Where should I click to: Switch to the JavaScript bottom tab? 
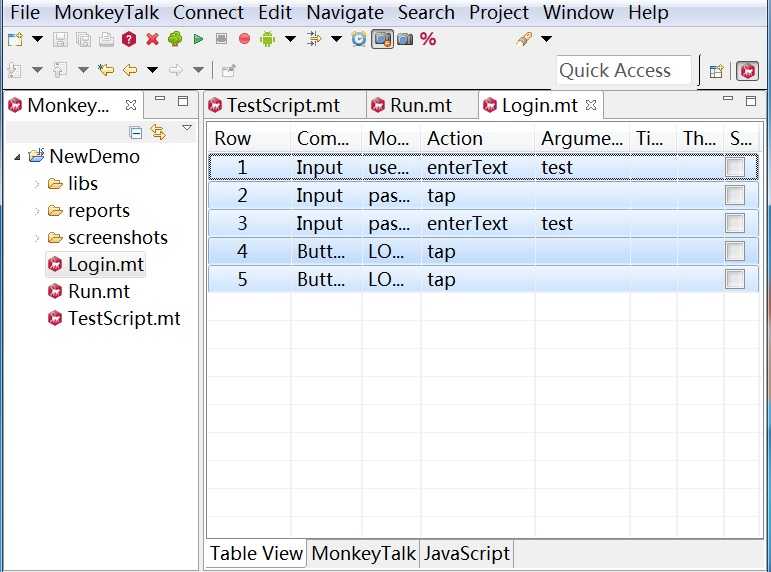tap(466, 554)
